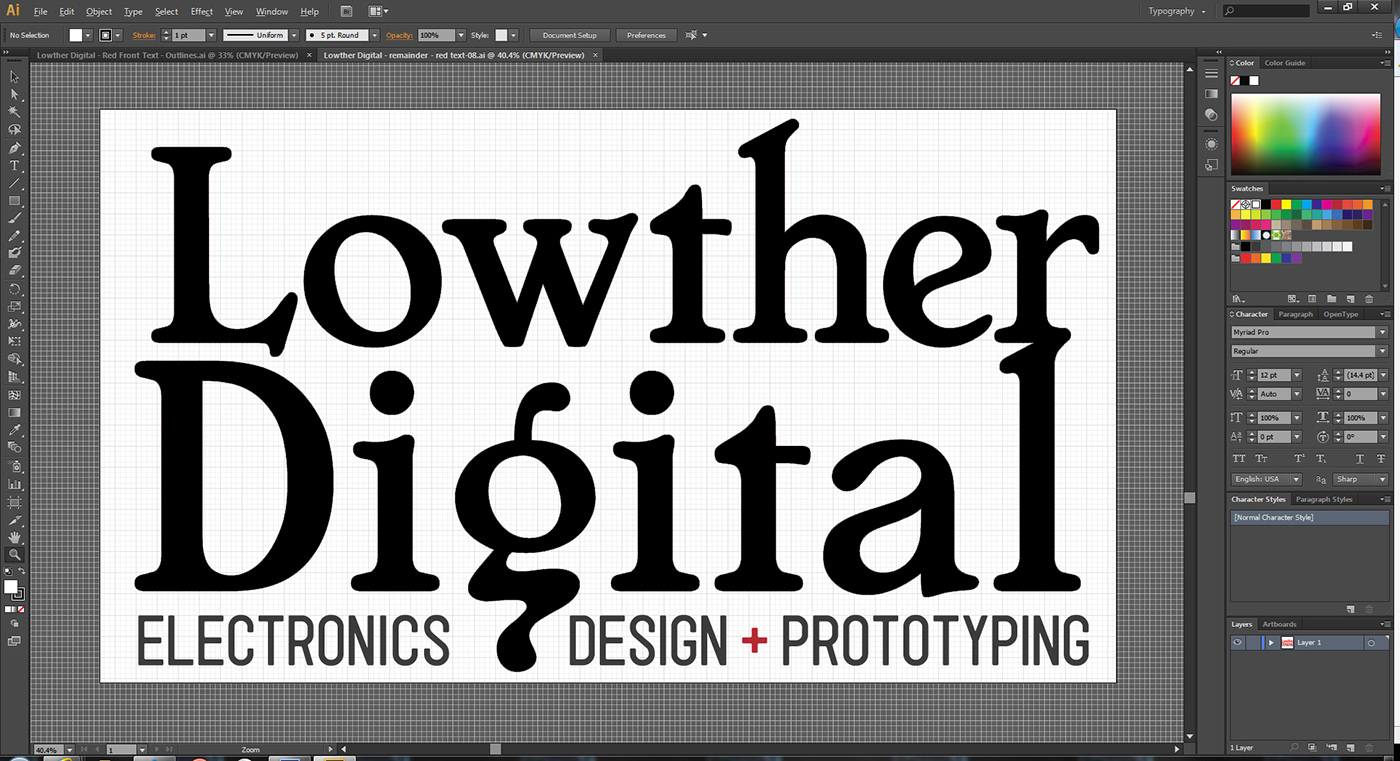Image resolution: width=1400 pixels, height=761 pixels.
Task: Choose the Rectangle tool
Action: pos(14,201)
